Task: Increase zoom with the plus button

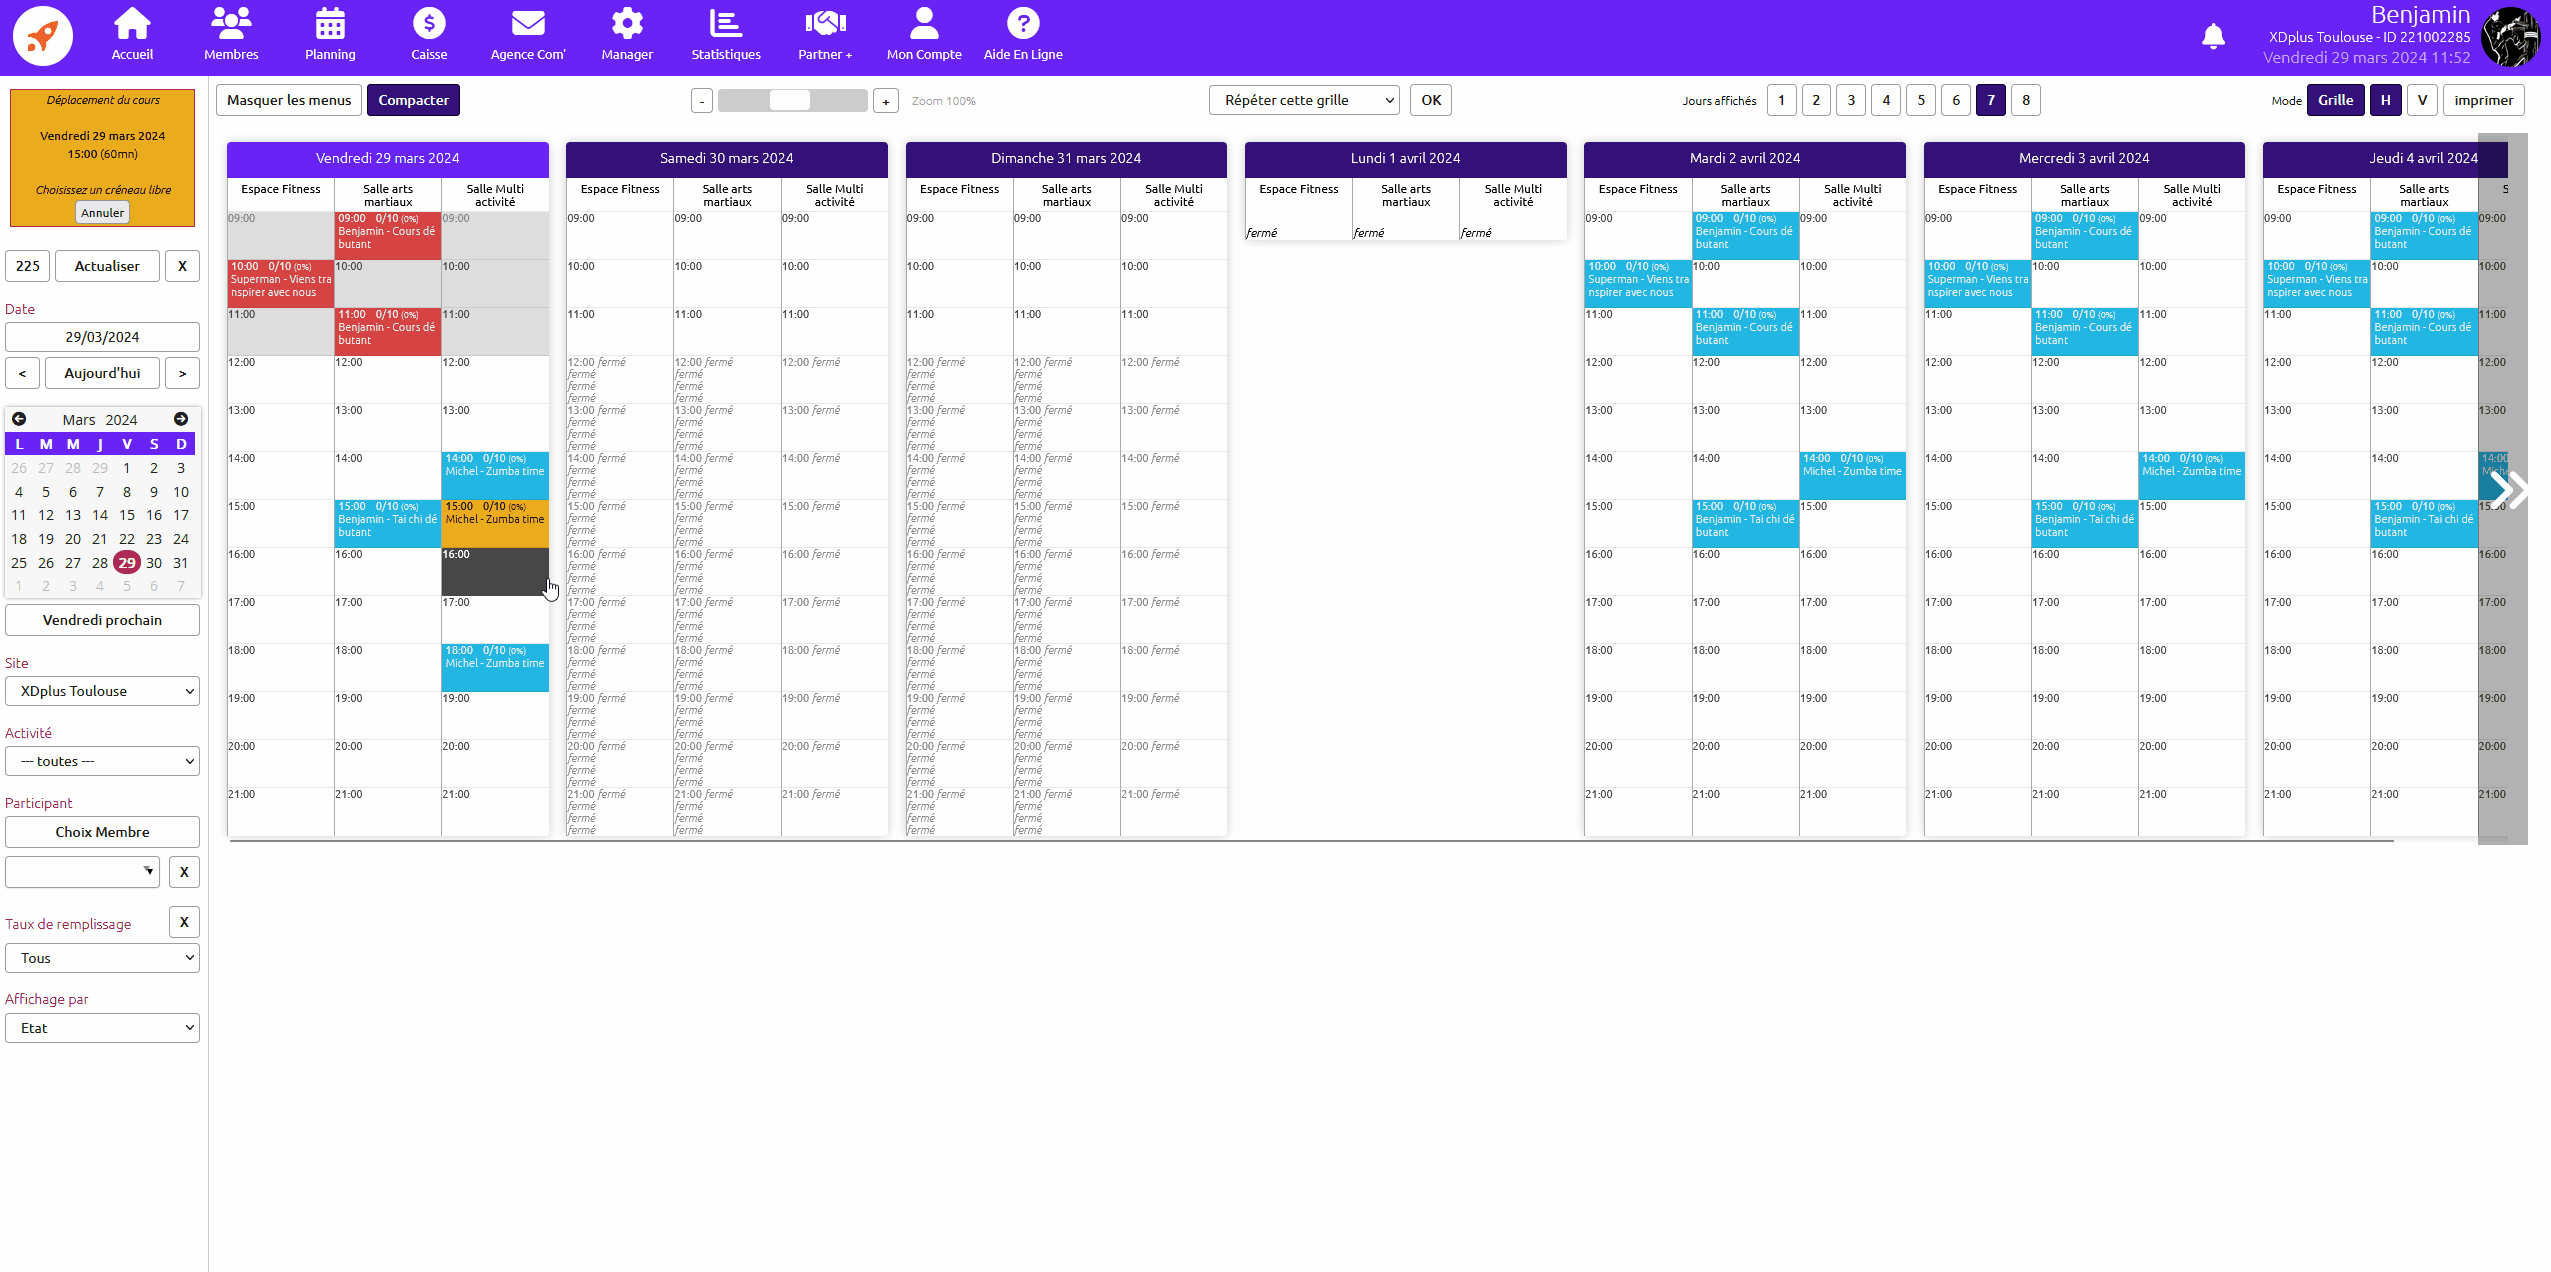Action: [885, 101]
